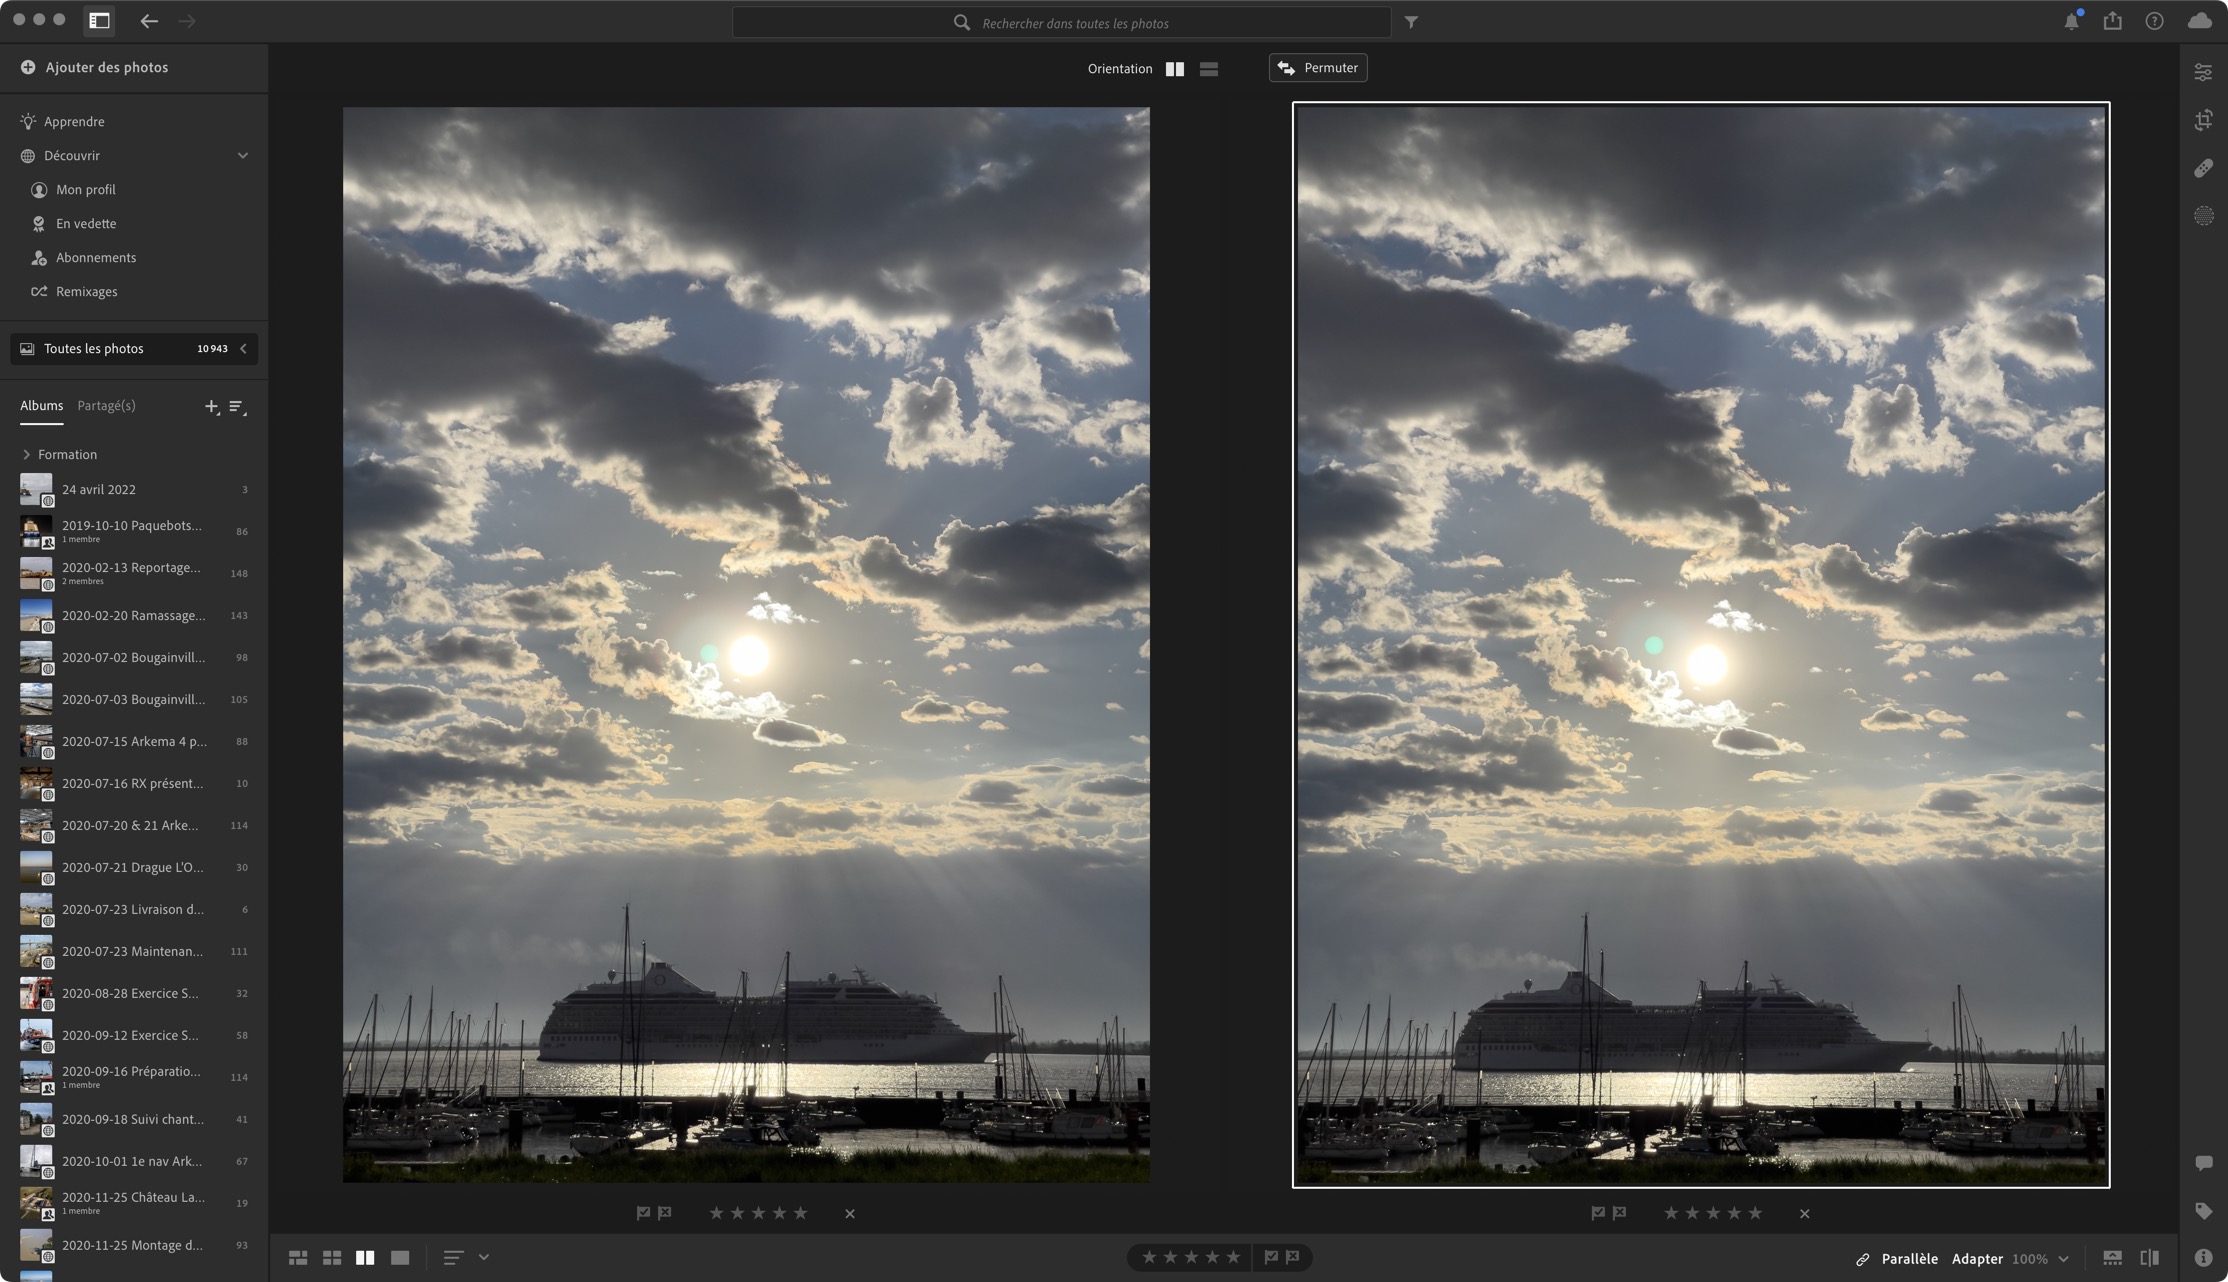Select the Crop and Rotate tool
This screenshot has height=1282, width=2228.
(x=2203, y=120)
